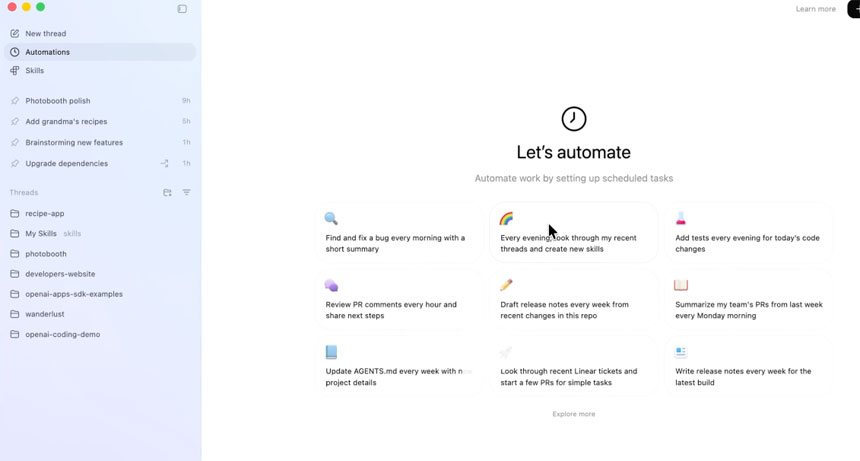This screenshot has height=461, width=860.
Task: Open the Learn more link
Action: (x=815, y=9)
